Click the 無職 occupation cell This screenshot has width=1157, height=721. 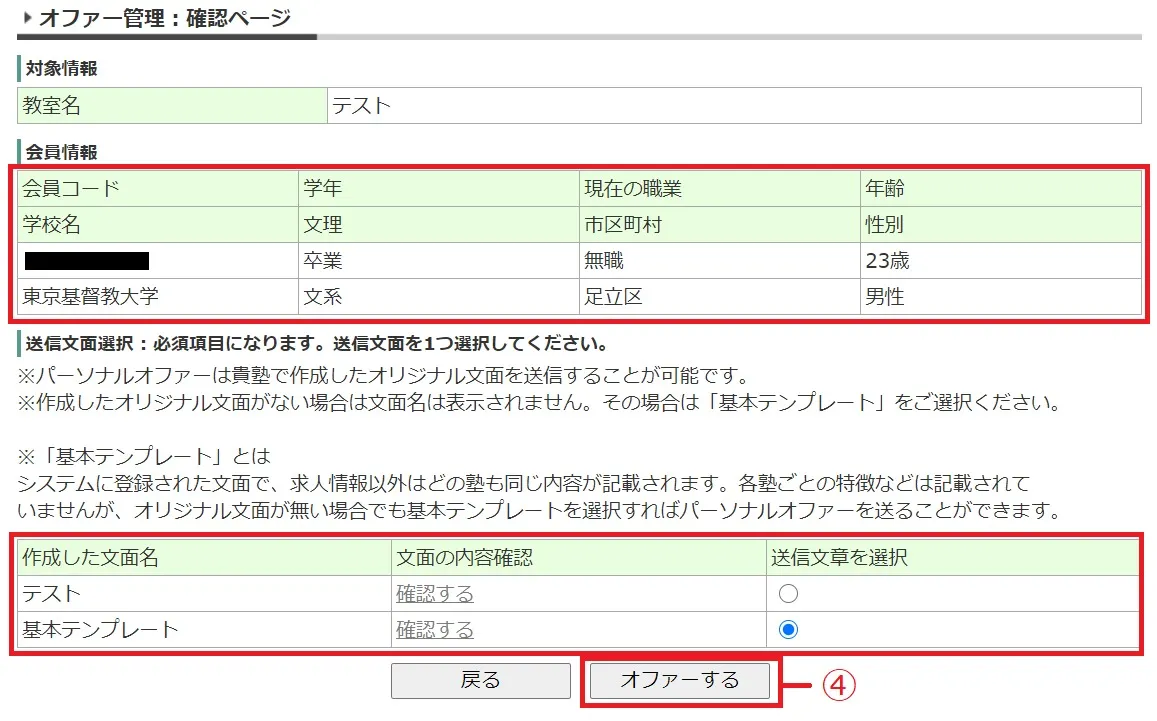click(x=604, y=262)
